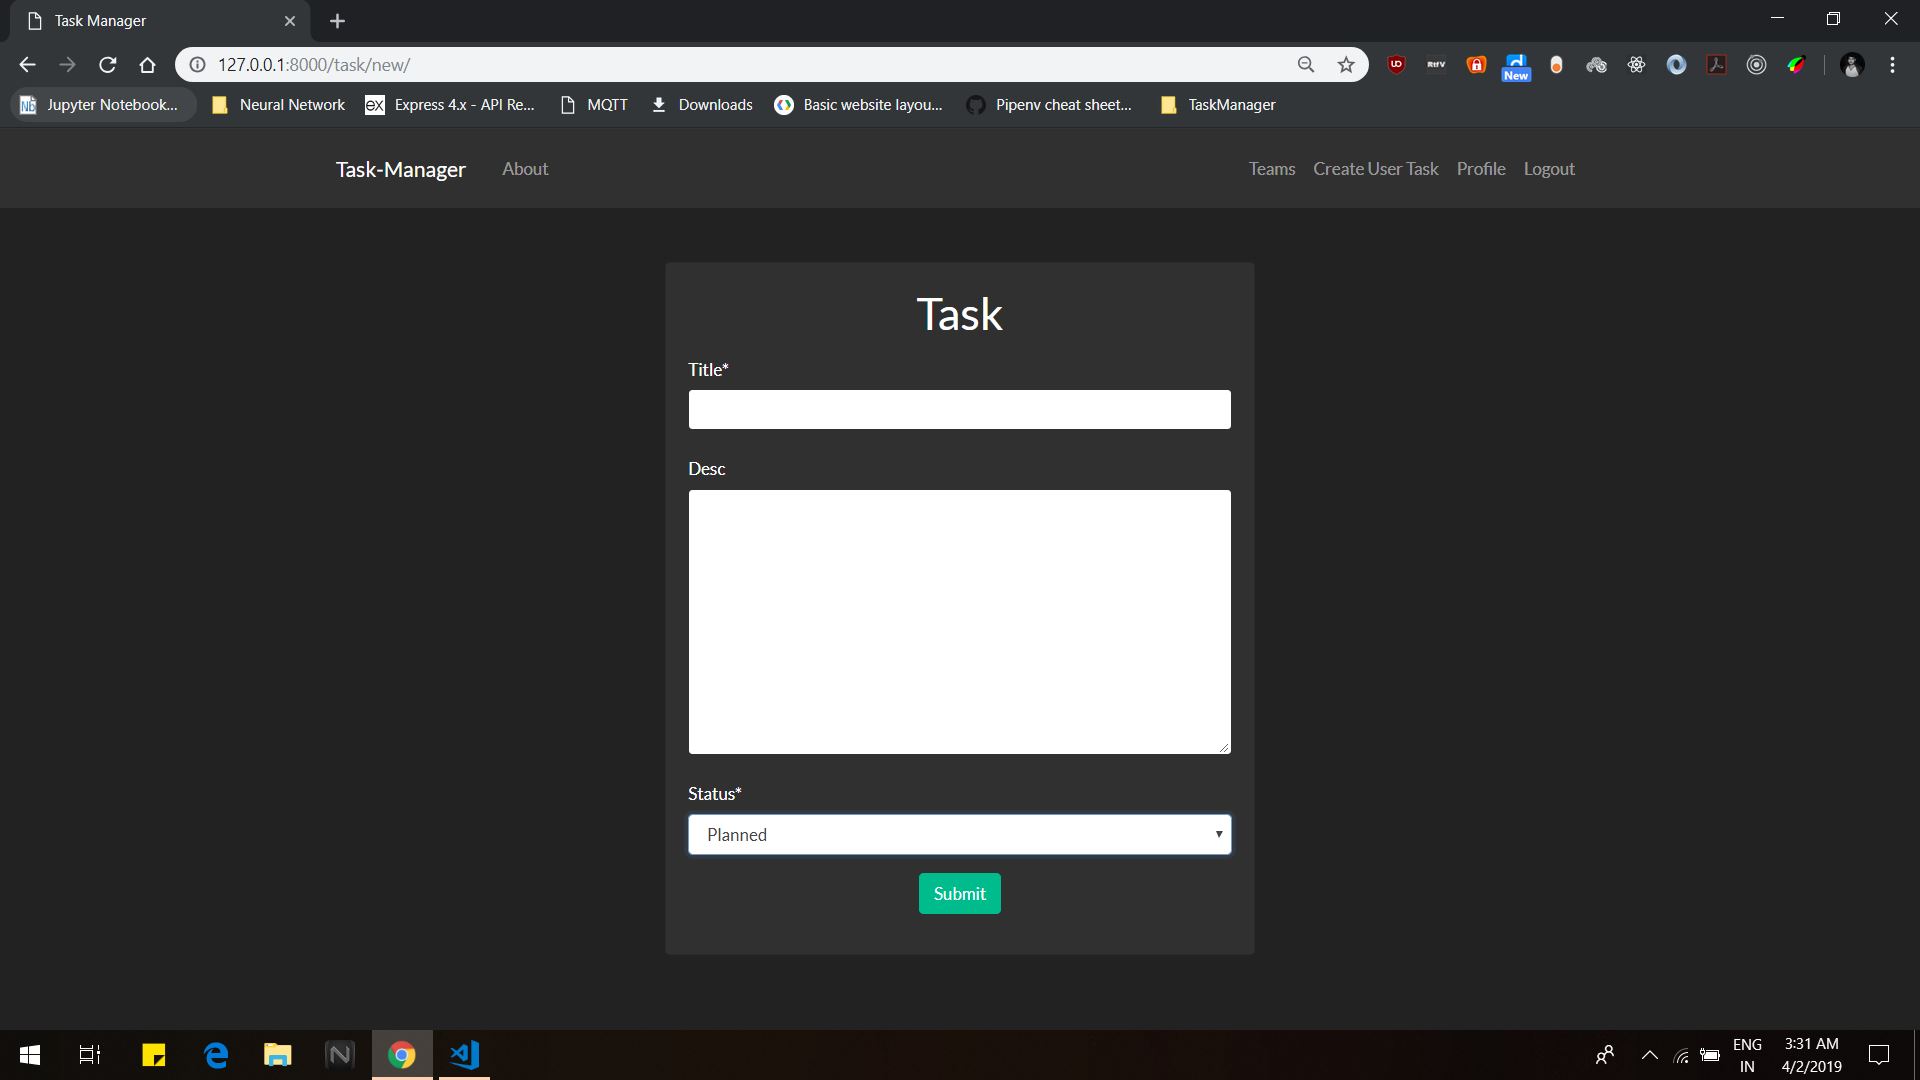Click inside the Desc textarea
Screen dimensions: 1920x1080
point(959,622)
